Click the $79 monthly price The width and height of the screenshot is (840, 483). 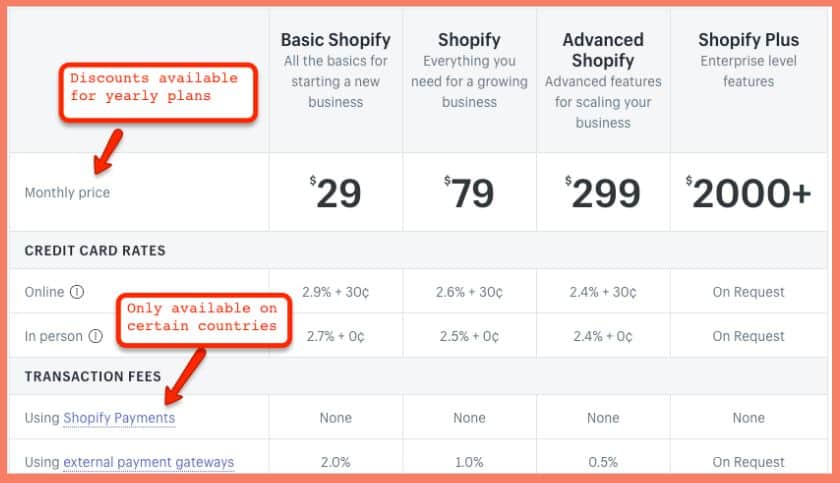[469, 194]
